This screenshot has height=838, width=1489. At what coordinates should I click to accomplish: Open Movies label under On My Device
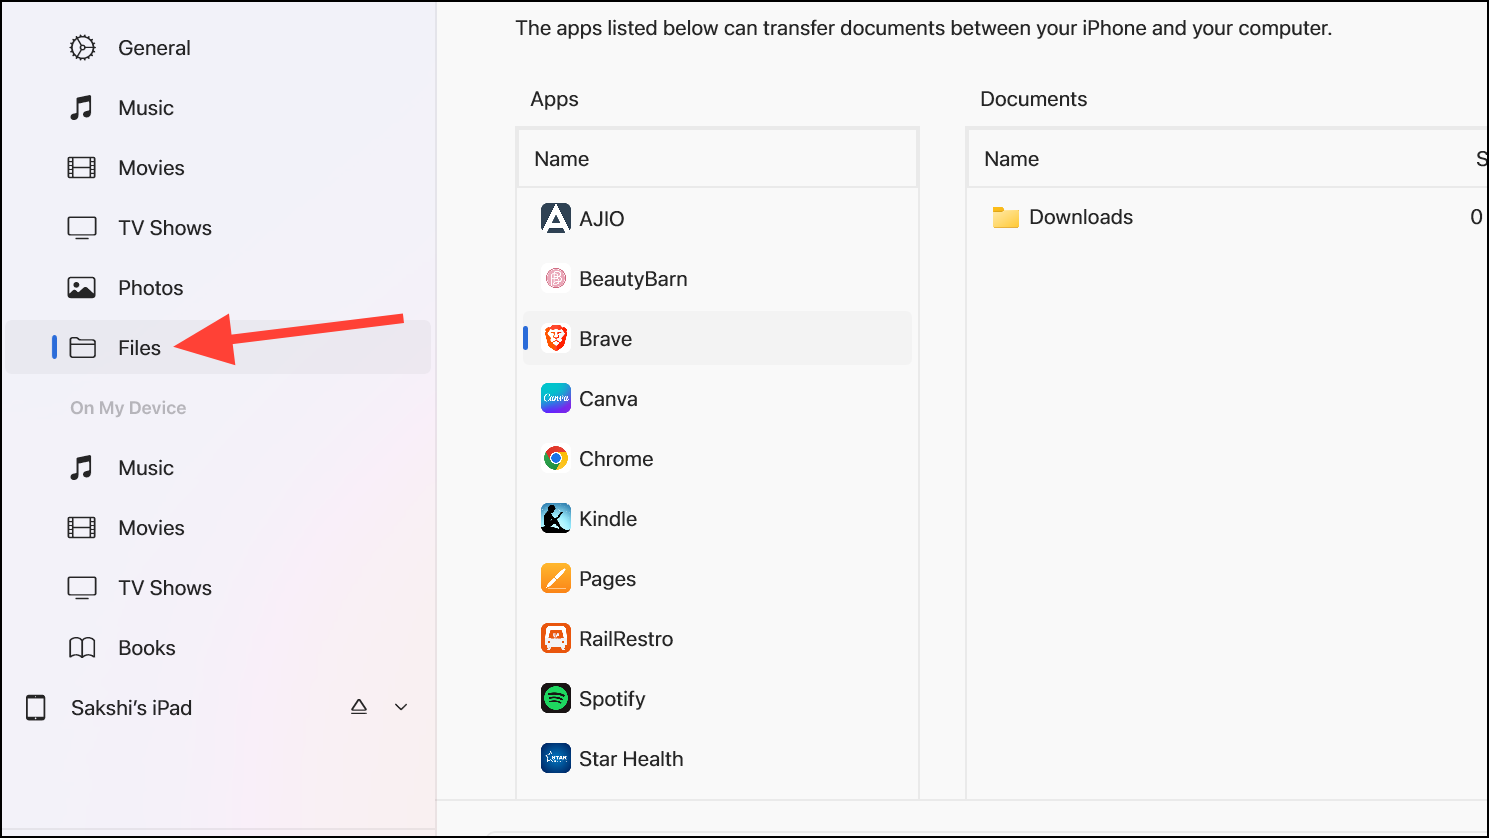tap(151, 528)
